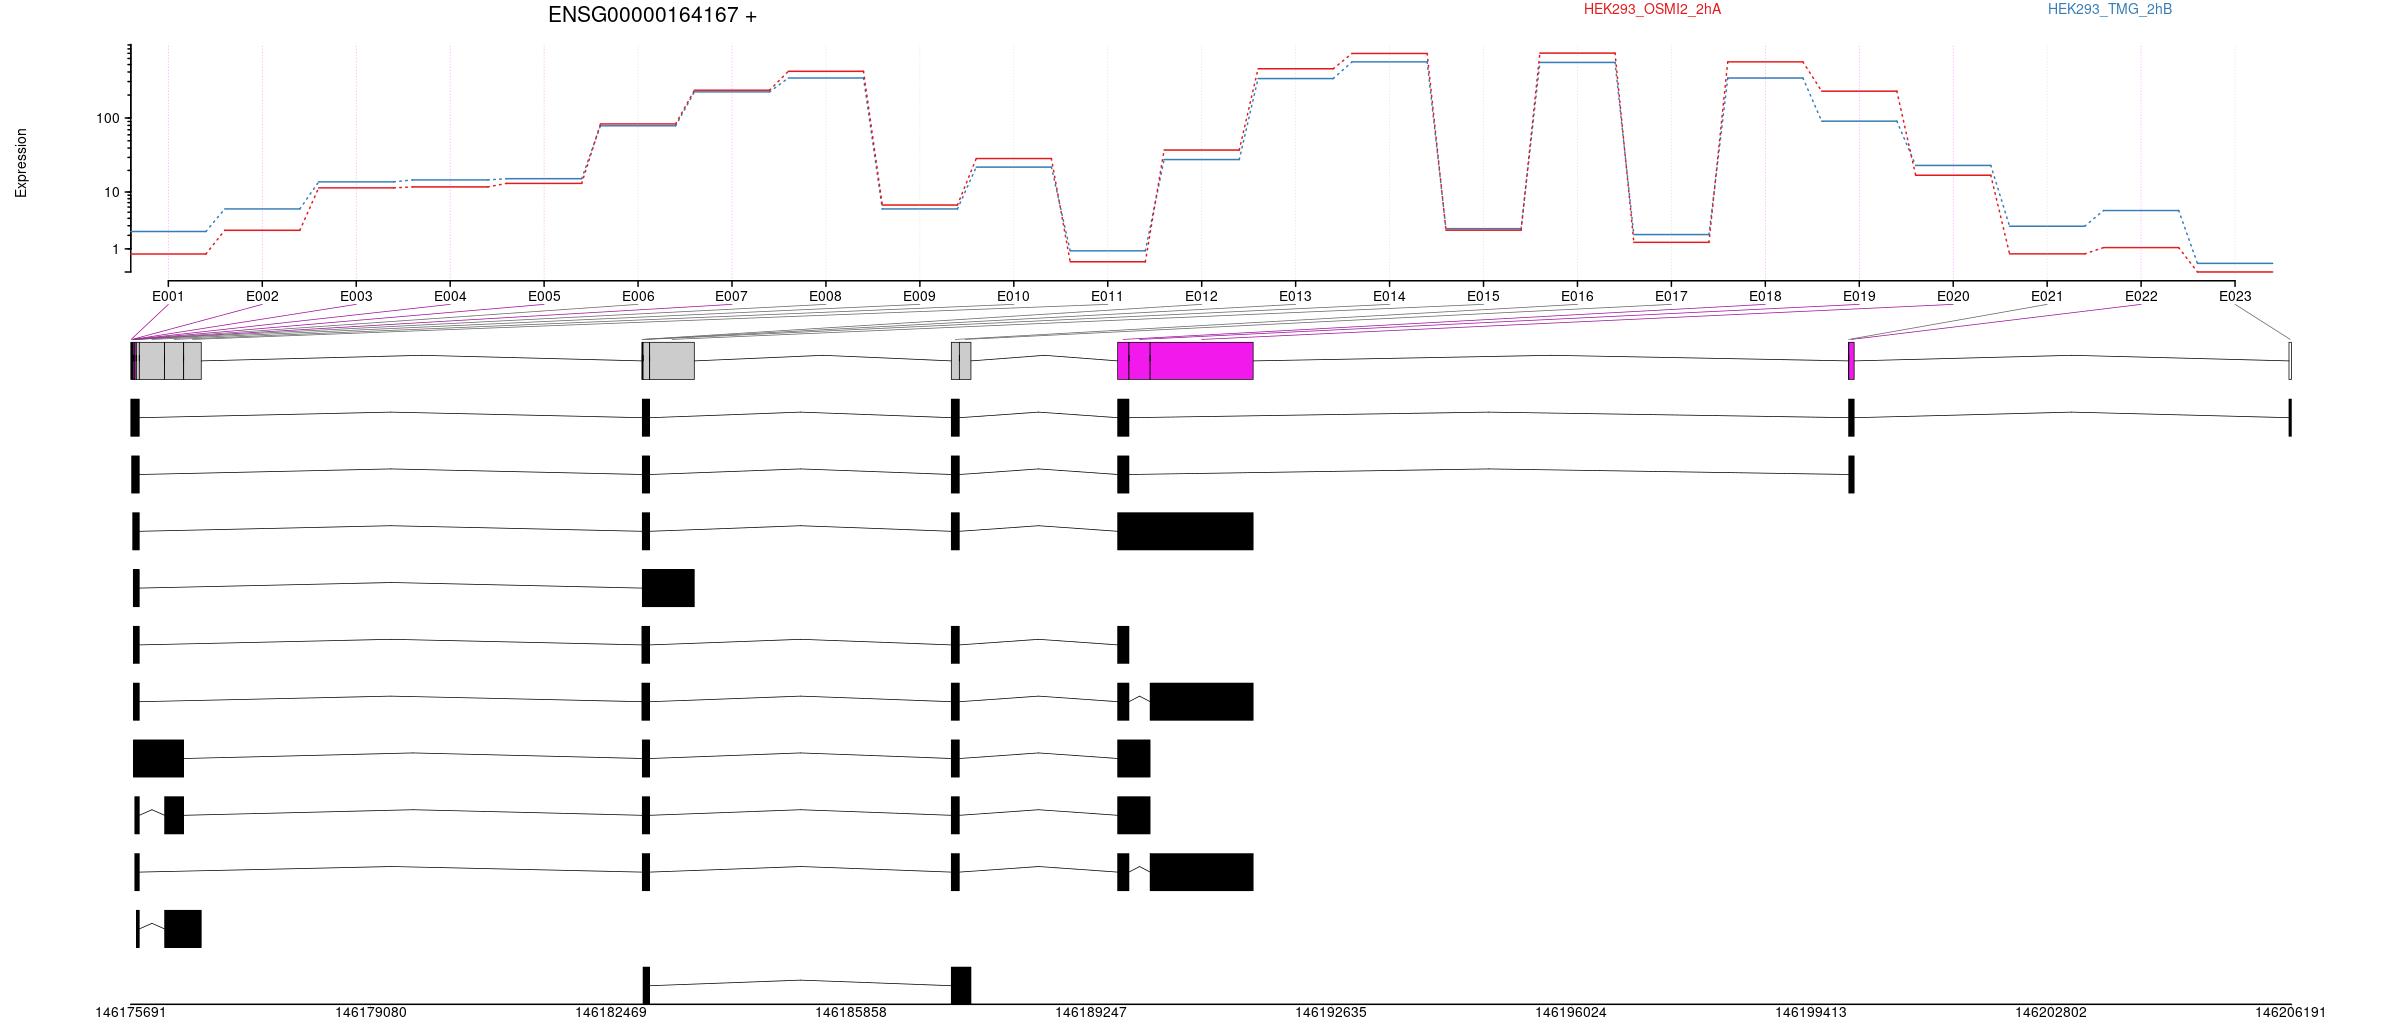2400x1030 pixels.
Task: Click genomic coordinate 146175691
Action: point(131,1013)
